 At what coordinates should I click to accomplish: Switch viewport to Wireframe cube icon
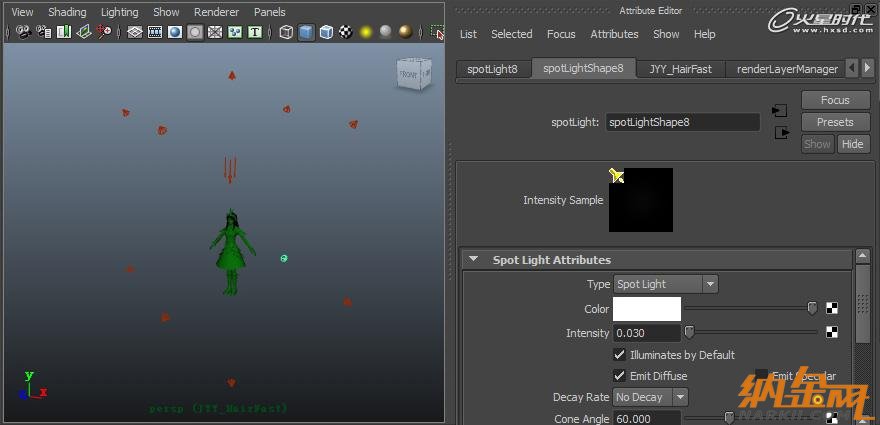point(286,32)
